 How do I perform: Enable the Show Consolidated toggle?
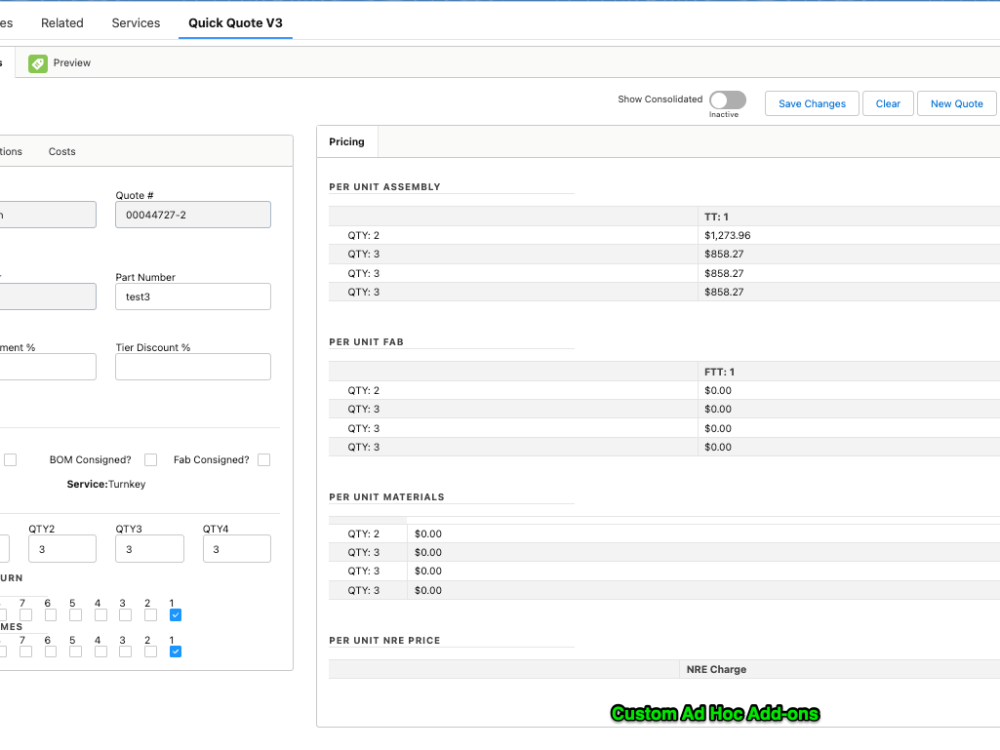(x=727, y=102)
